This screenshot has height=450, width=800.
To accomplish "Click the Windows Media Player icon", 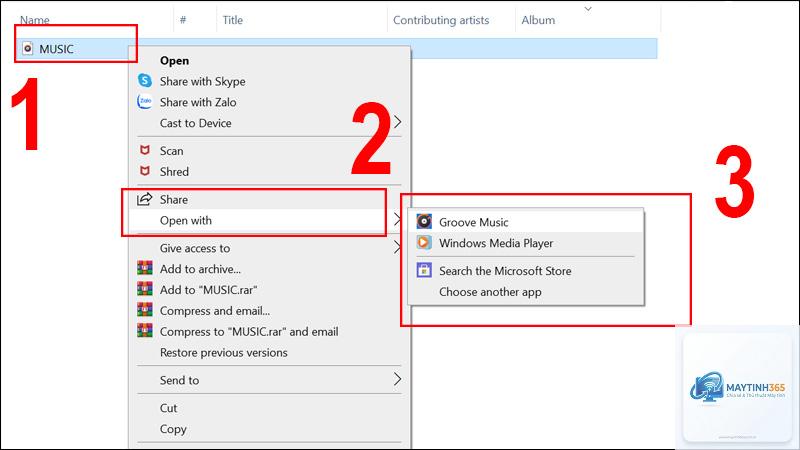I will click(424, 242).
